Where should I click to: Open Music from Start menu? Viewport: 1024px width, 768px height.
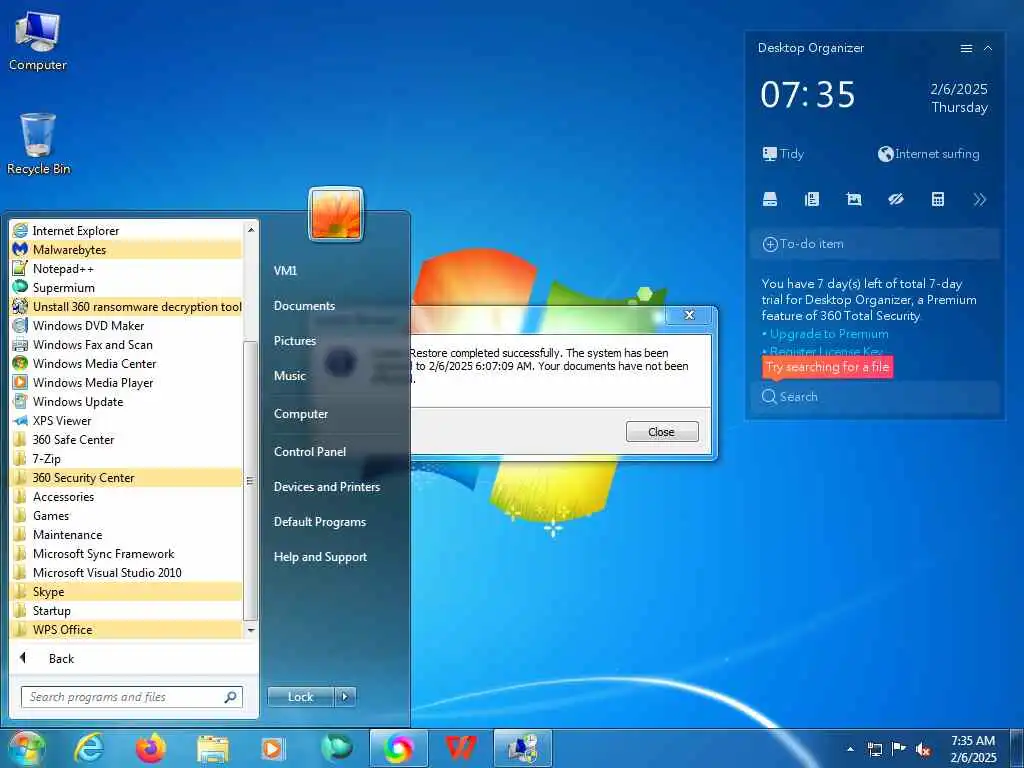(290, 376)
